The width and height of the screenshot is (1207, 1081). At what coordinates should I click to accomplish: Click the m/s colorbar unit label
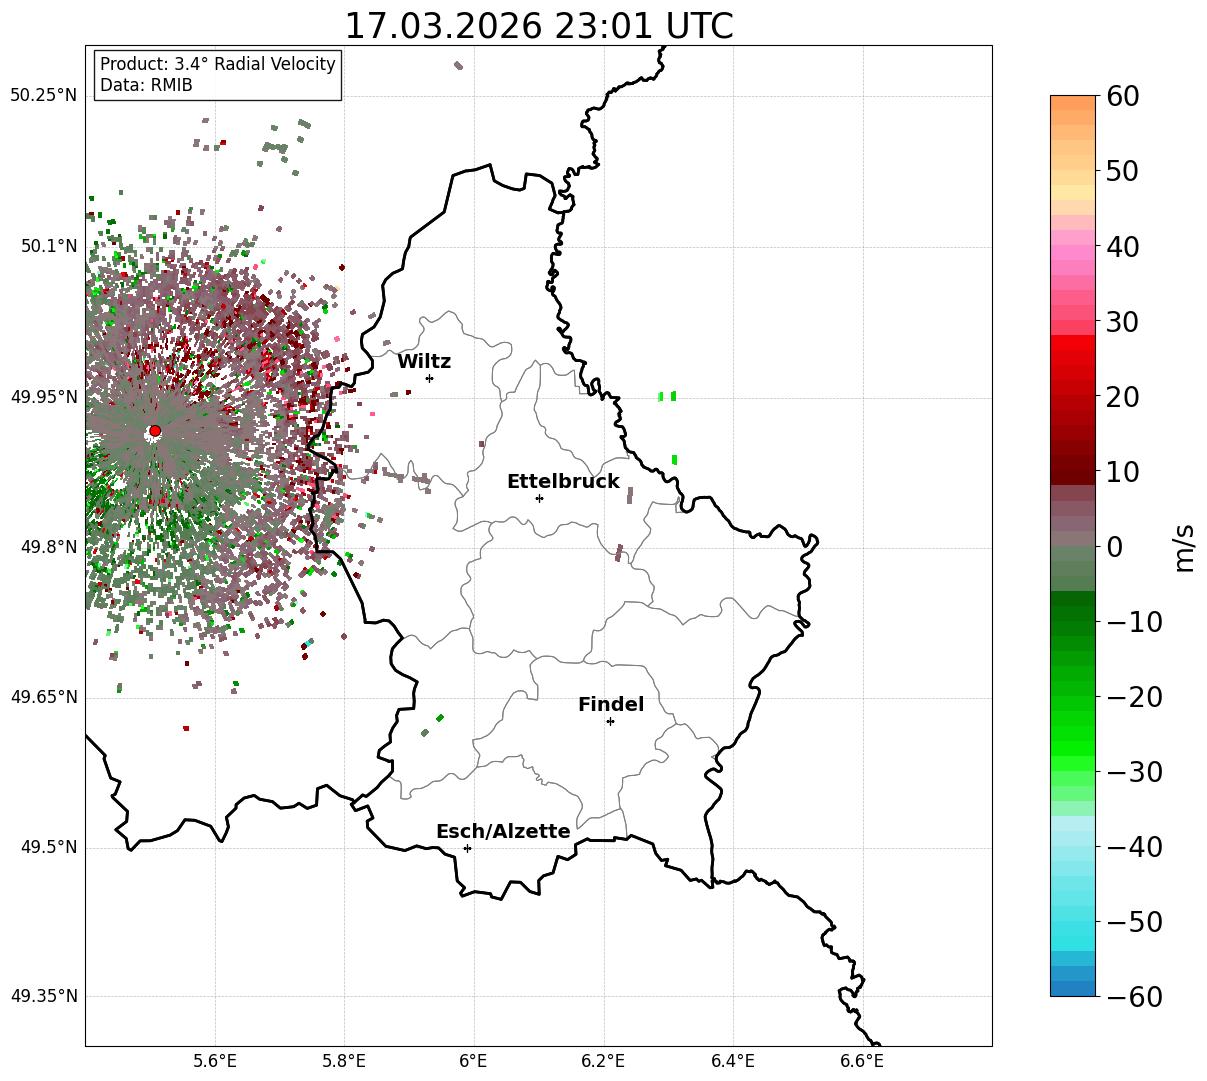click(1185, 546)
